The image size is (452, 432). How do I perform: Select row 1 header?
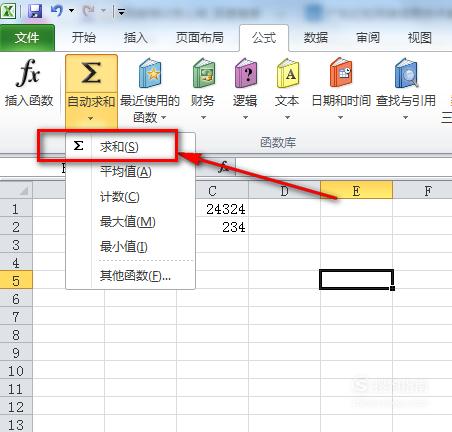(x=16, y=209)
